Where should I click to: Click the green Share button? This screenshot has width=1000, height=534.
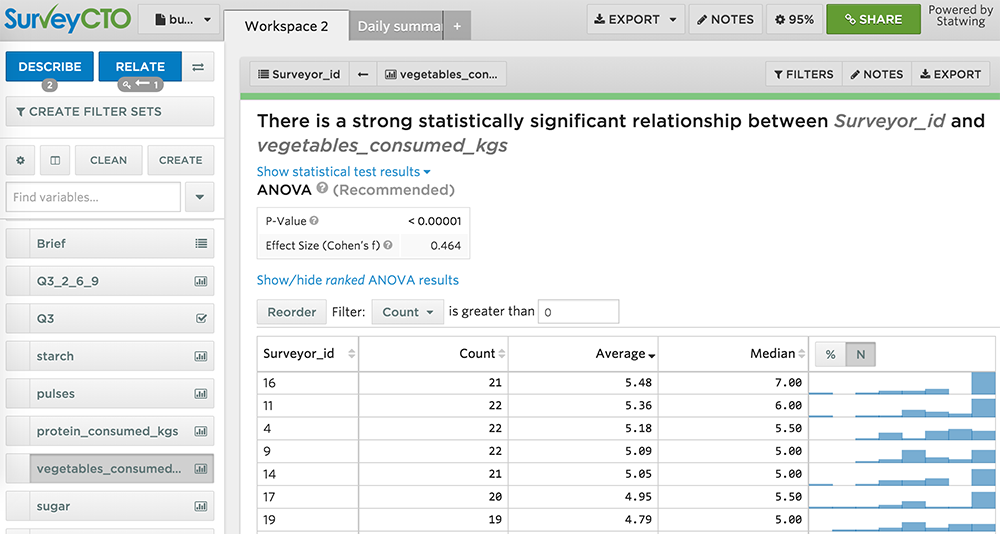click(873, 19)
